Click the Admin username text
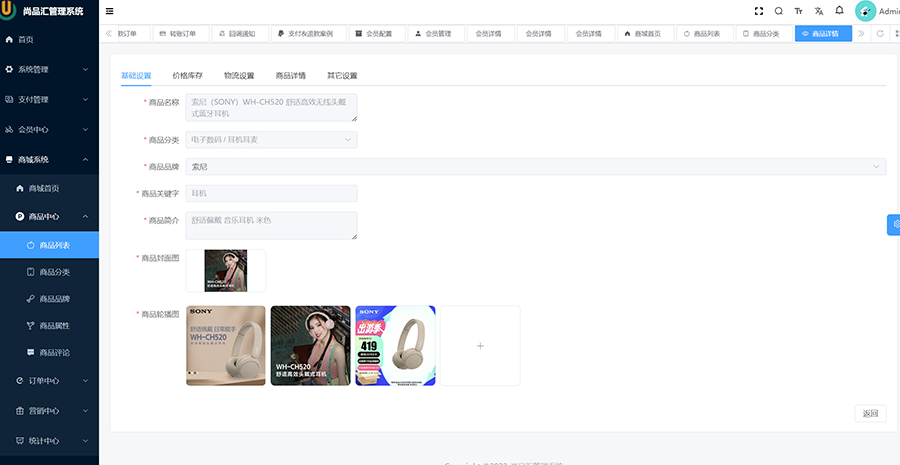The image size is (900, 465). point(889,11)
